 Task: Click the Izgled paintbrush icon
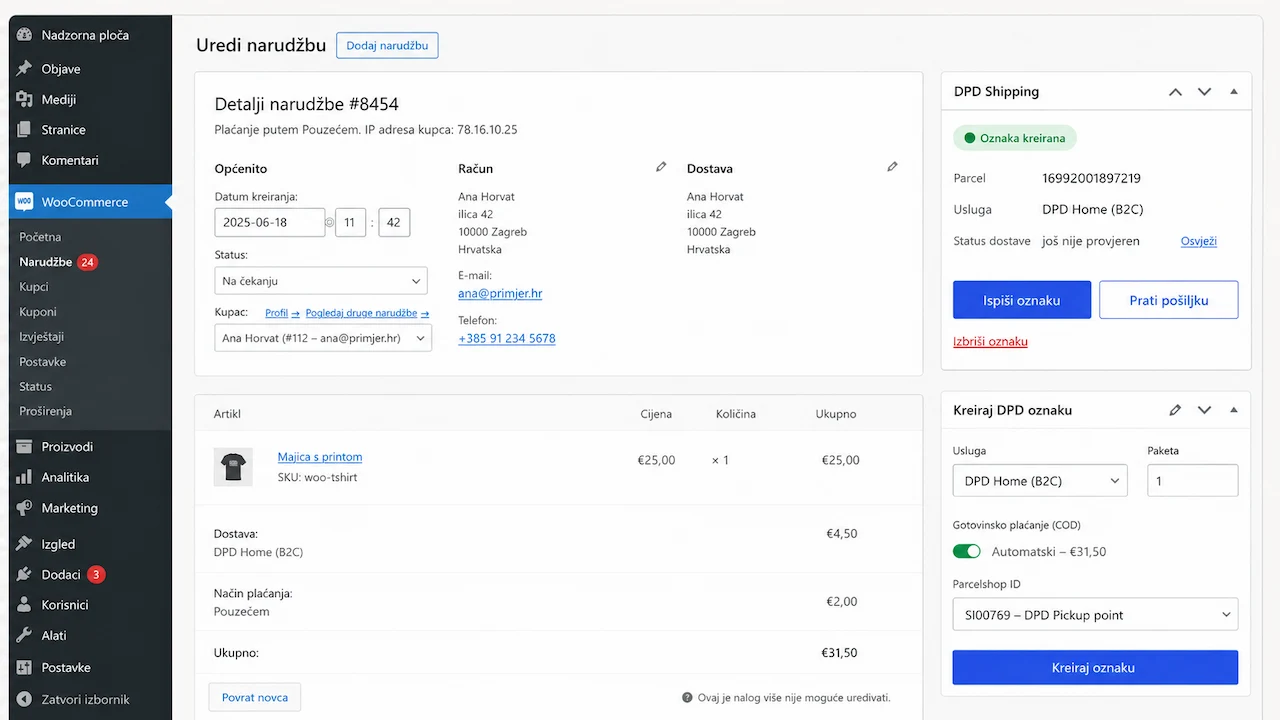click(25, 544)
